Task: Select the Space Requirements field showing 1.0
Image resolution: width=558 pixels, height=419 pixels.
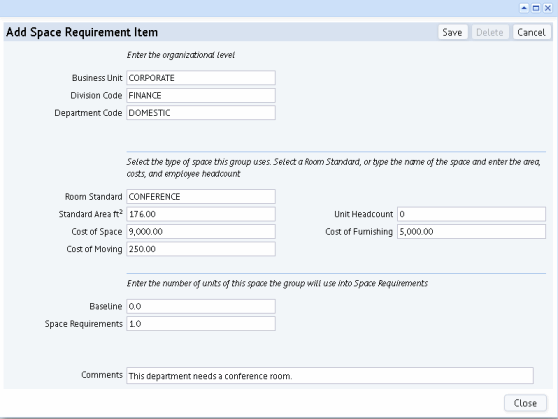Action: point(201,324)
